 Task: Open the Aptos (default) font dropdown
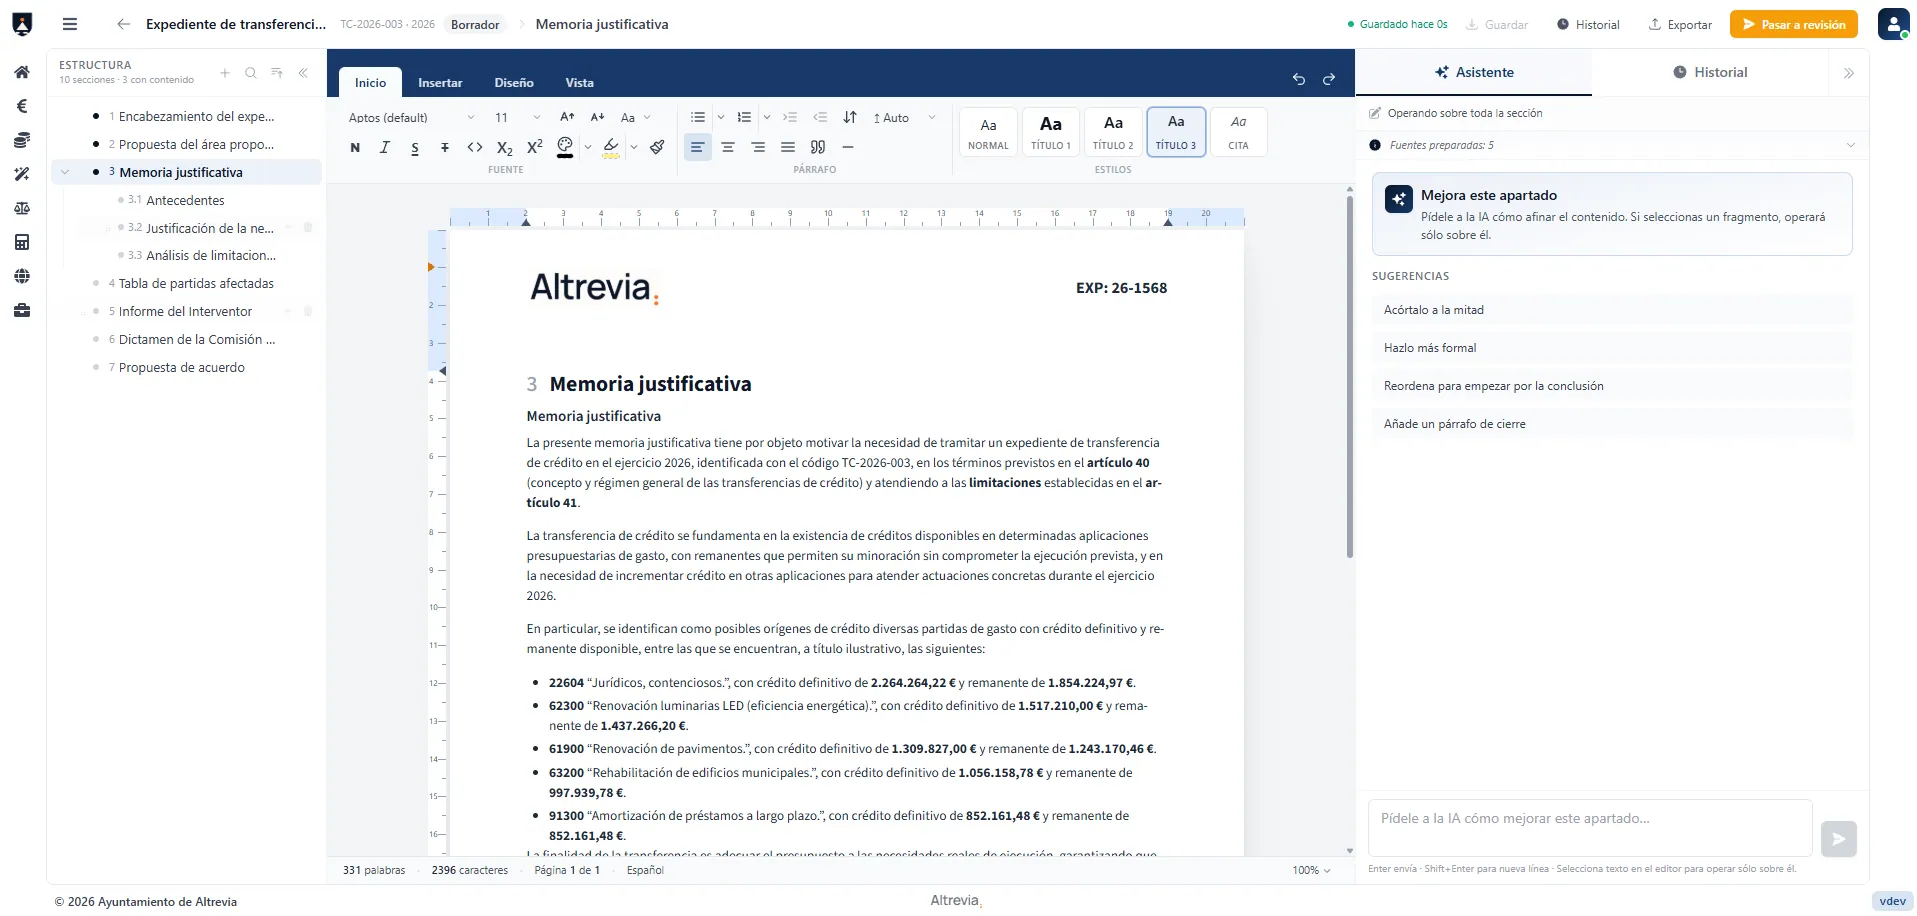(412, 117)
